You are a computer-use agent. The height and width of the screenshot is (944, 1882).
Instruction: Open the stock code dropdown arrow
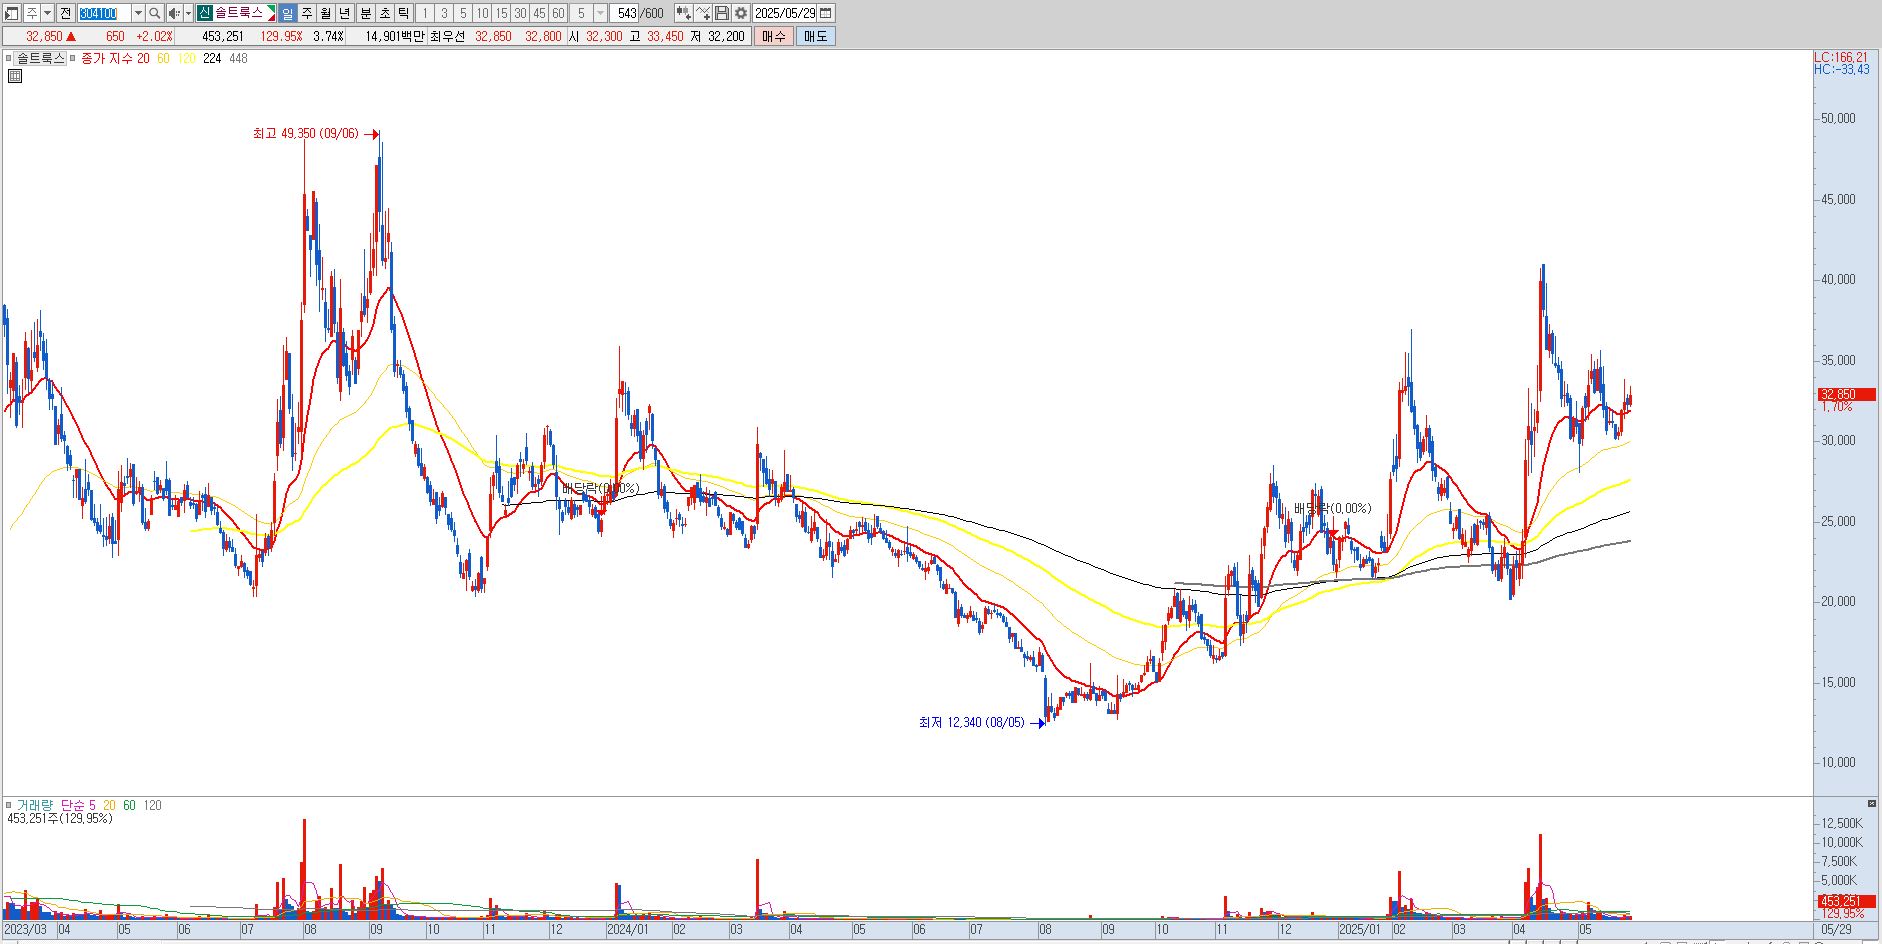pyautogui.click(x=138, y=13)
